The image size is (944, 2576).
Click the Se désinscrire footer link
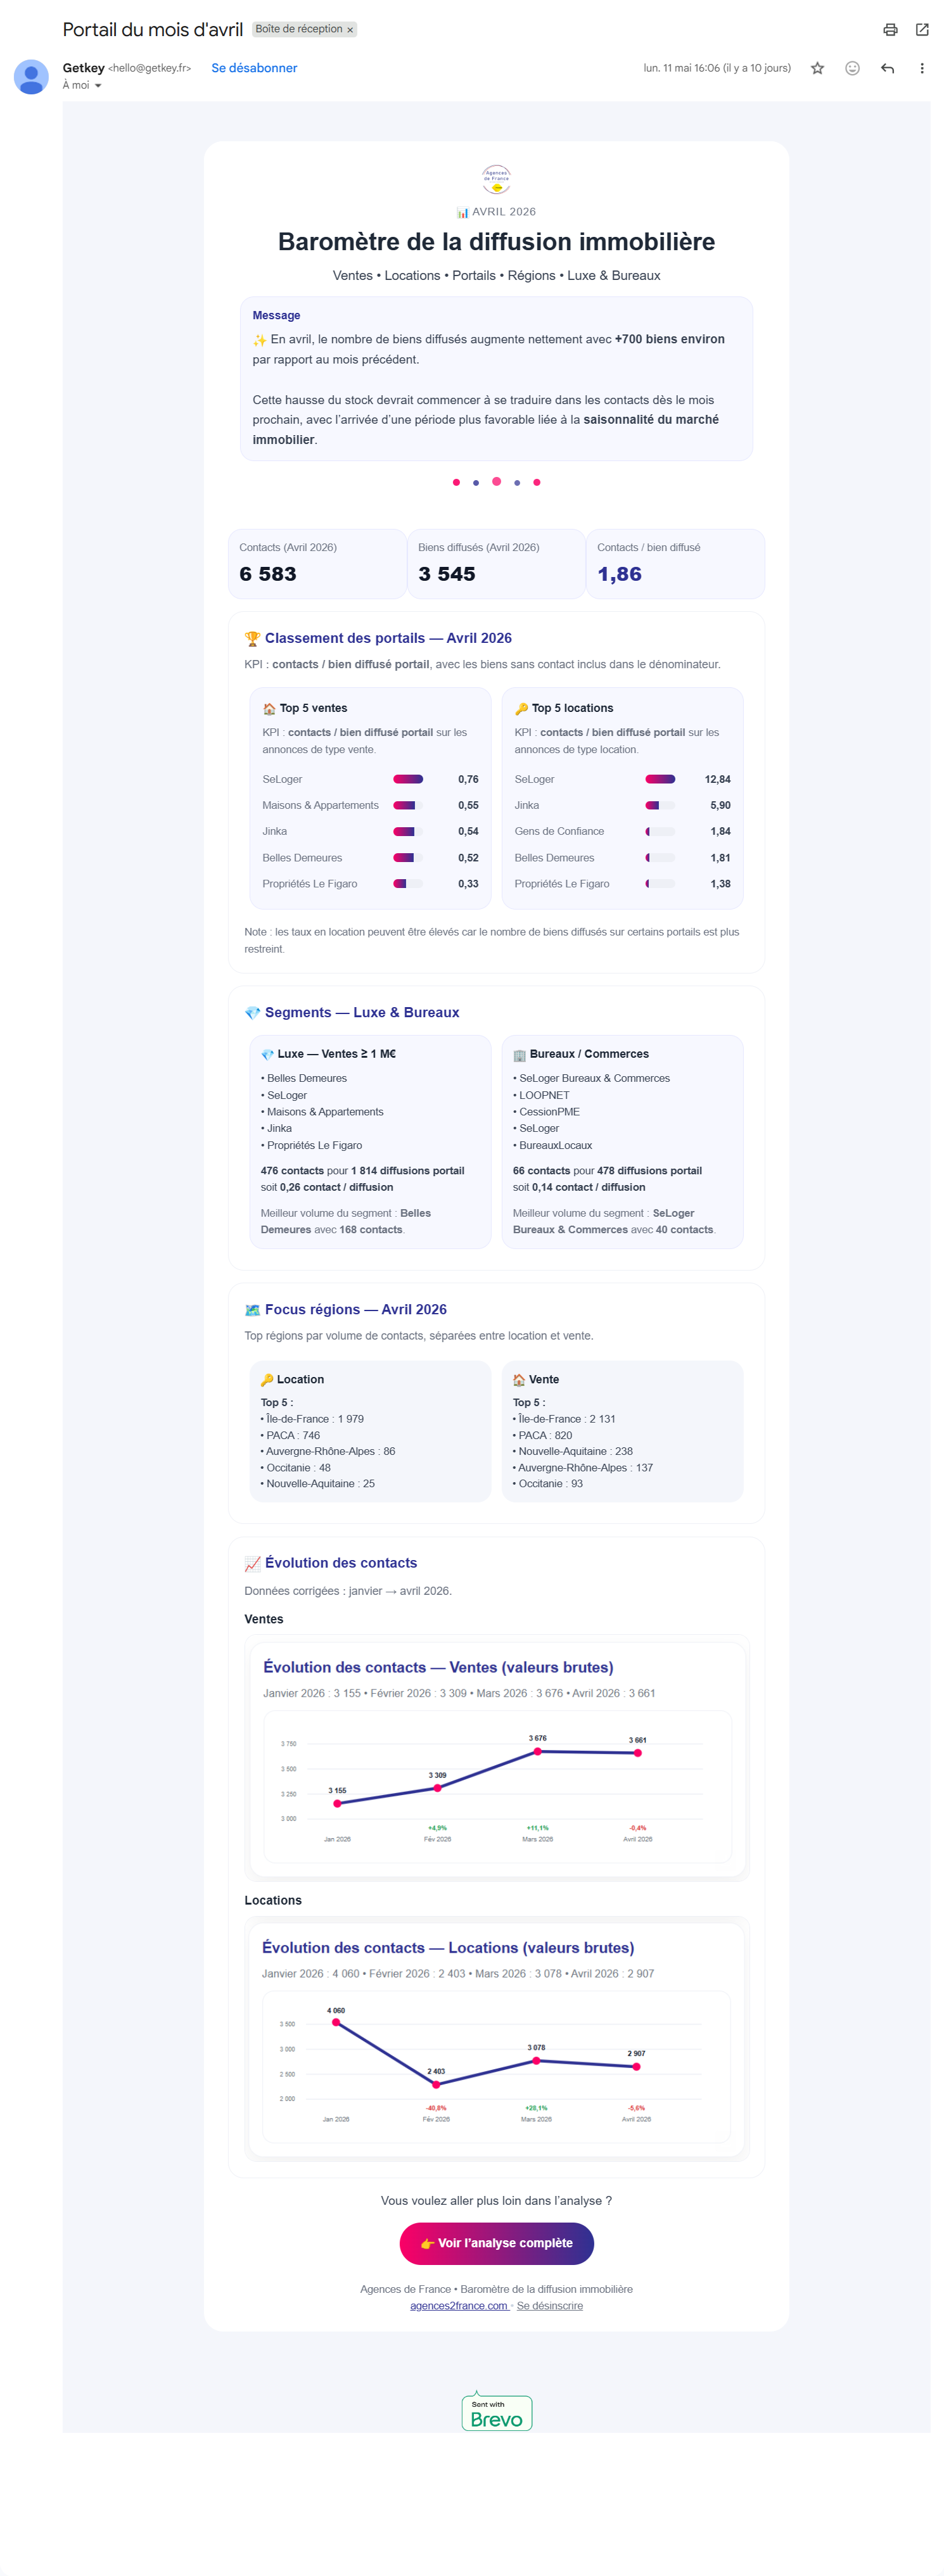(549, 2305)
